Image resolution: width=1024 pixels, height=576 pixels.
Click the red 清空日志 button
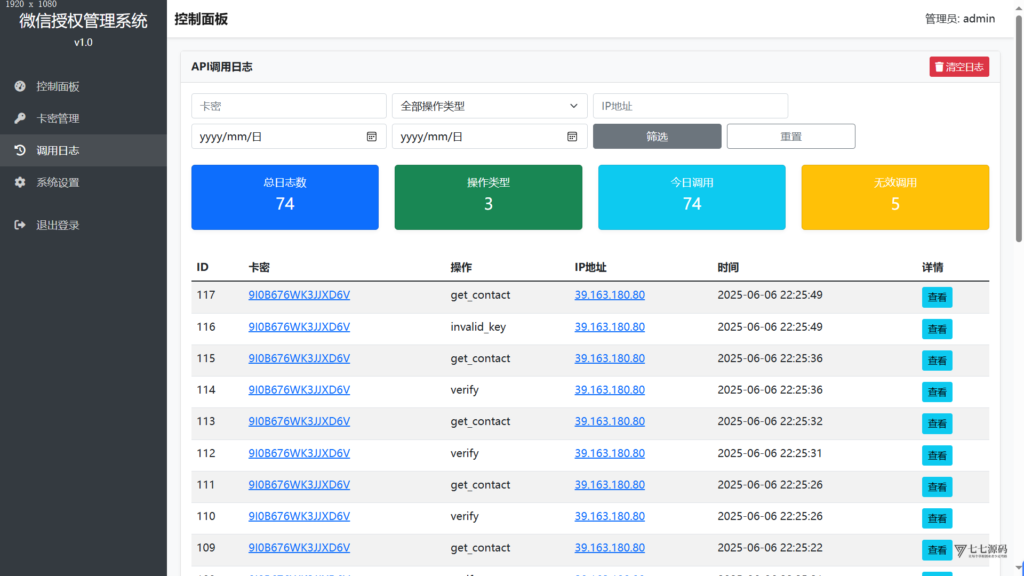pos(959,67)
